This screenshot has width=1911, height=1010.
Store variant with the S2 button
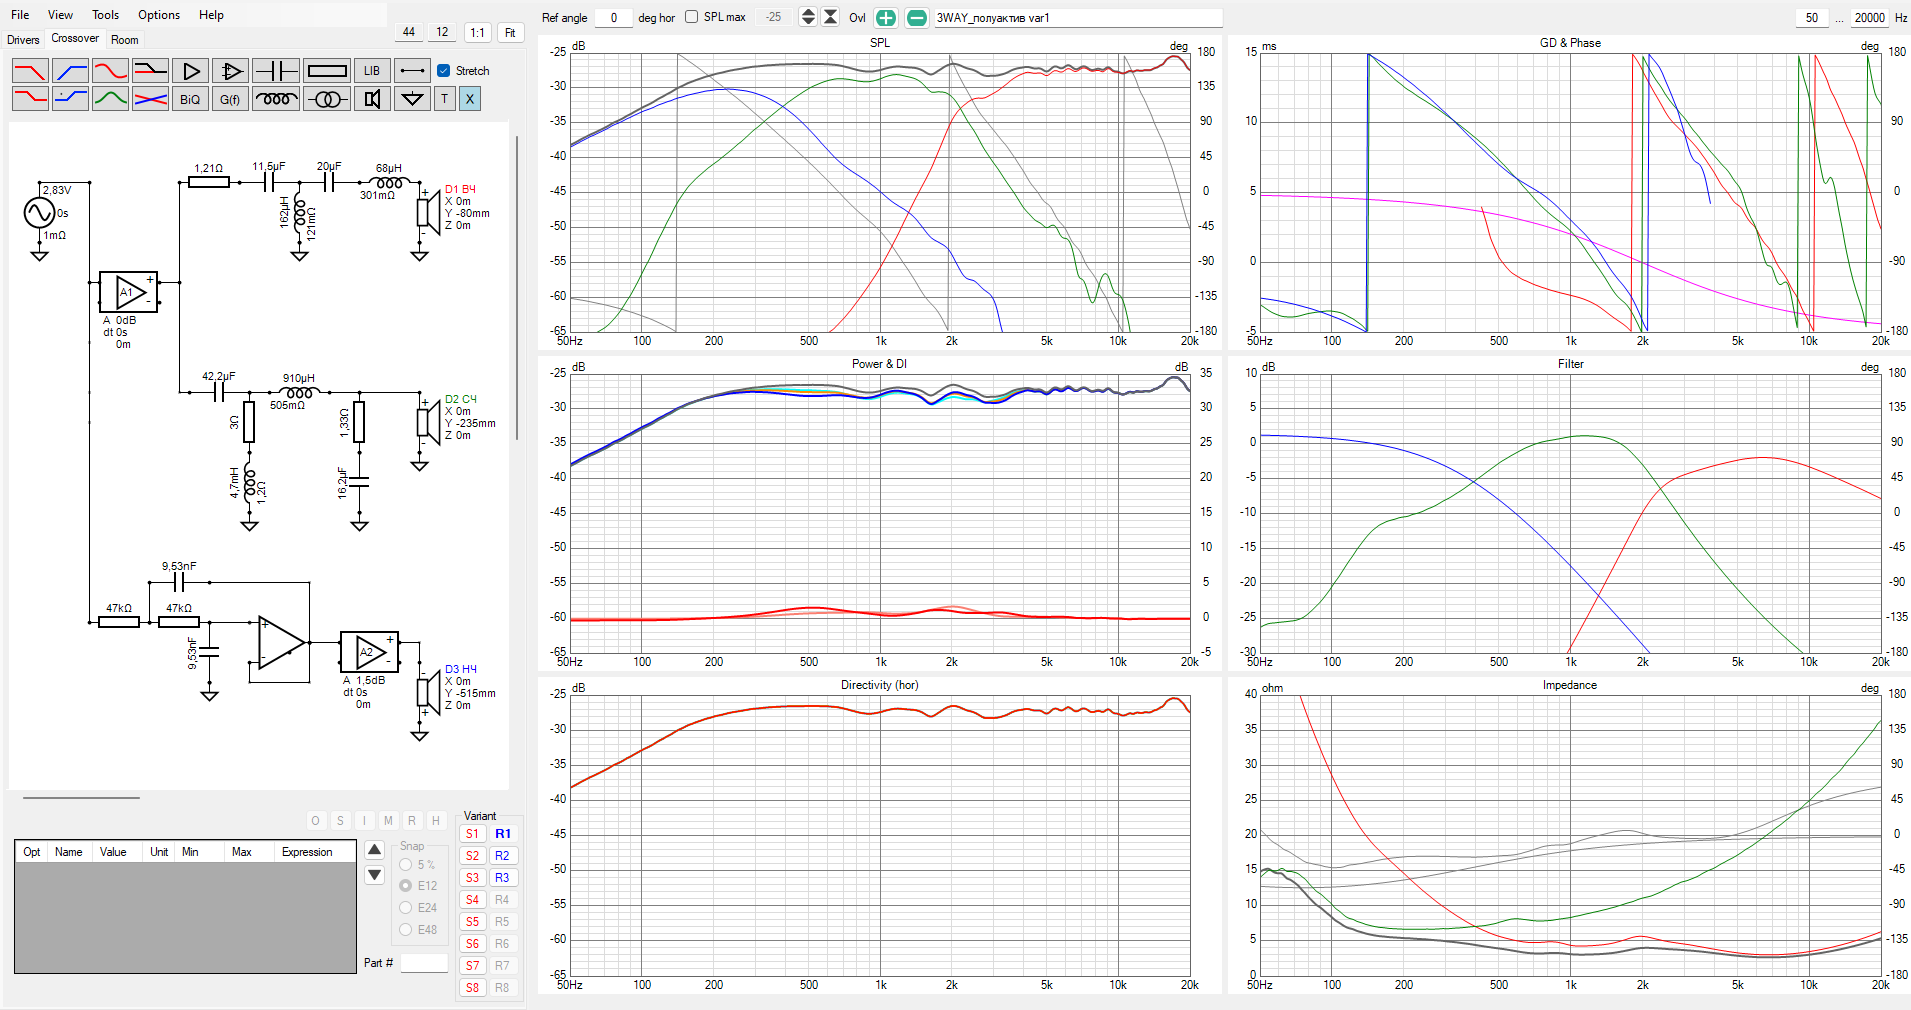pyautogui.click(x=472, y=856)
